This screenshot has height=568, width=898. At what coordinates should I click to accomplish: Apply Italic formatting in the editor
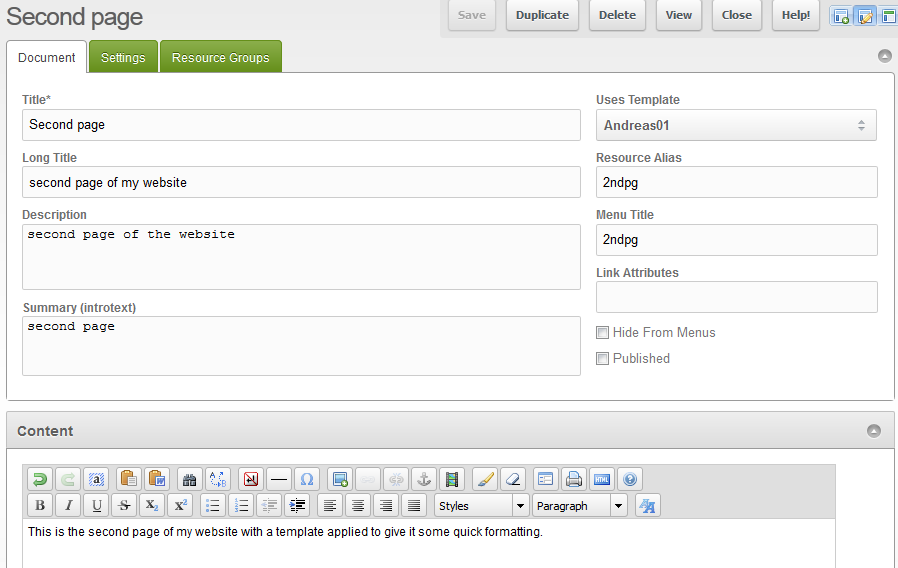[68, 506]
